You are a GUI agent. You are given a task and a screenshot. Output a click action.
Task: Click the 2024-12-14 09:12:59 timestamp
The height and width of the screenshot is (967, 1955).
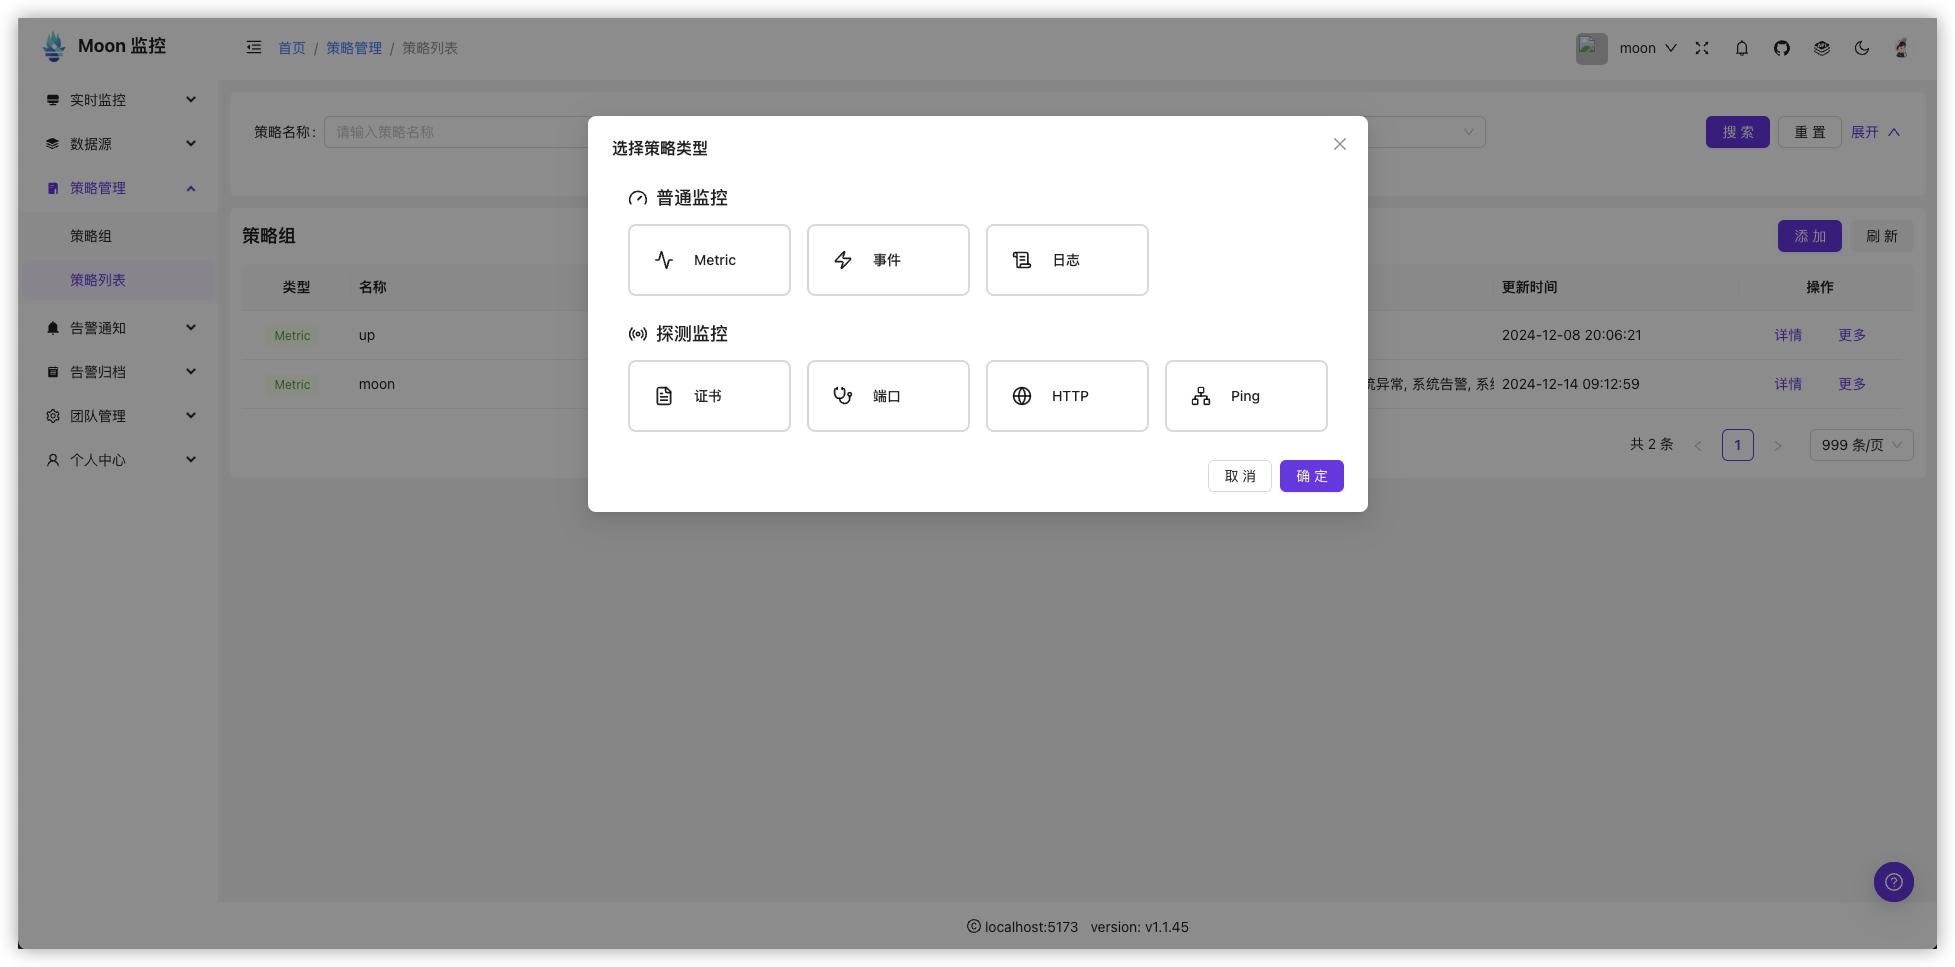tap(1571, 384)
